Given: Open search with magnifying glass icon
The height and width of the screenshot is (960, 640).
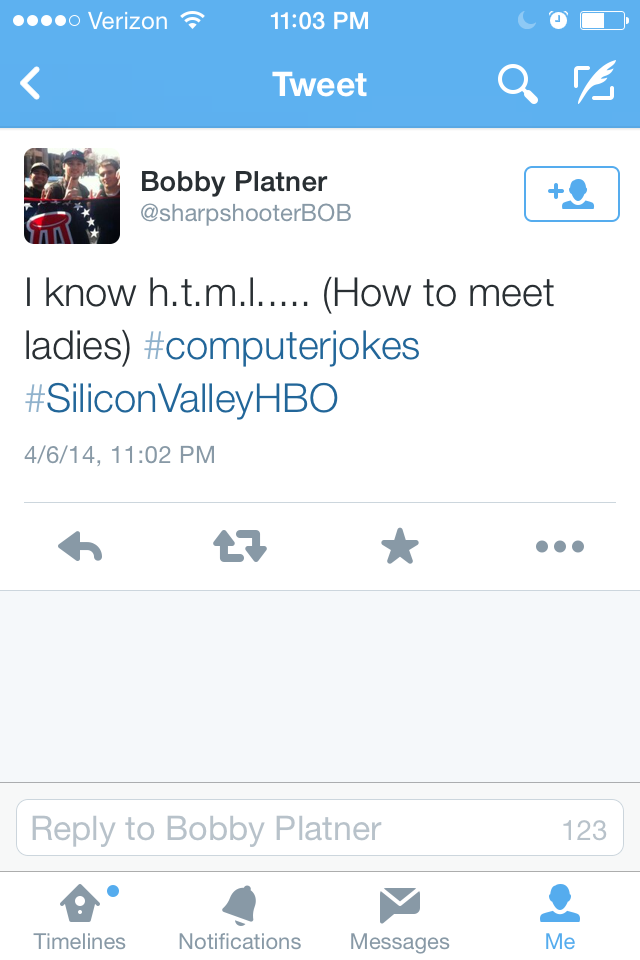Looking at the screenshot, I should point(517,84).
